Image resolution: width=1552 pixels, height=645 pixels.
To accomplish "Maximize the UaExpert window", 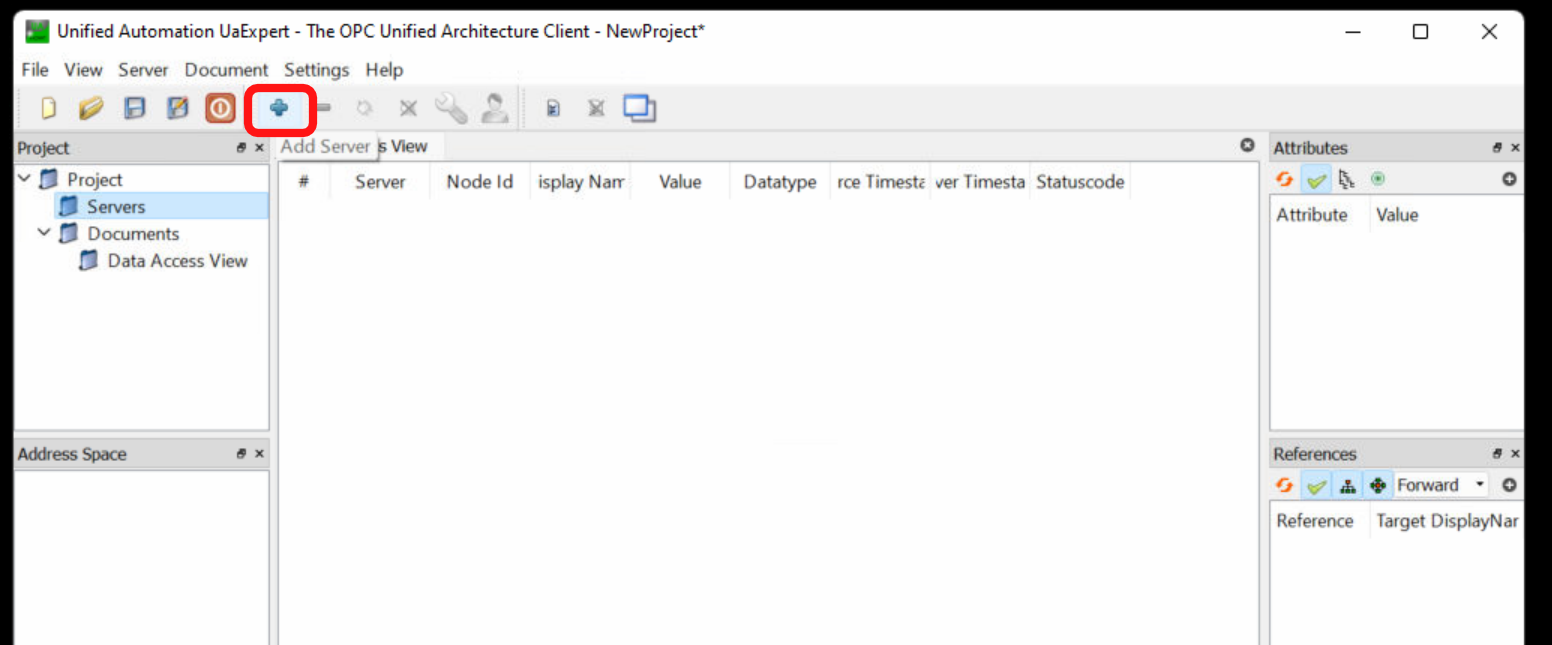I will (1420, 32).
